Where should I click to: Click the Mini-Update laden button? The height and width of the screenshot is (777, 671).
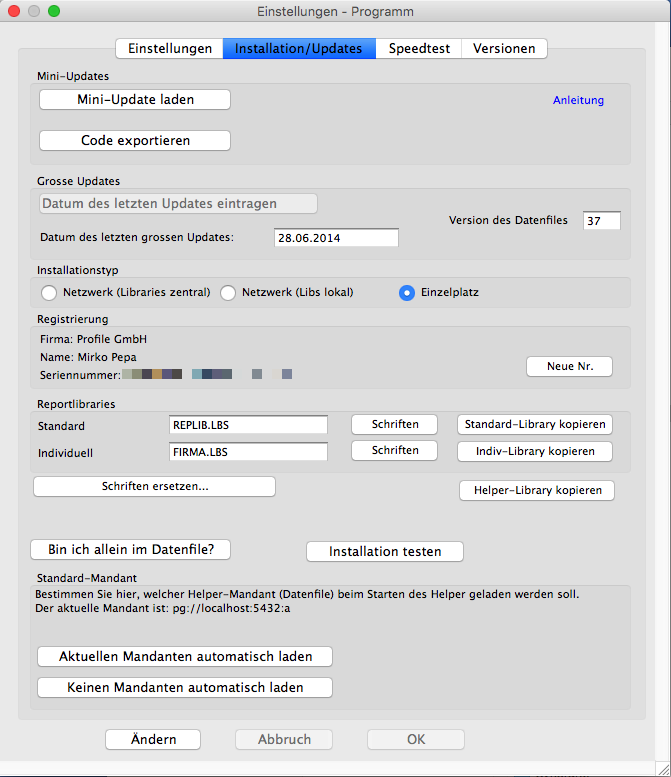coord(135,100)
